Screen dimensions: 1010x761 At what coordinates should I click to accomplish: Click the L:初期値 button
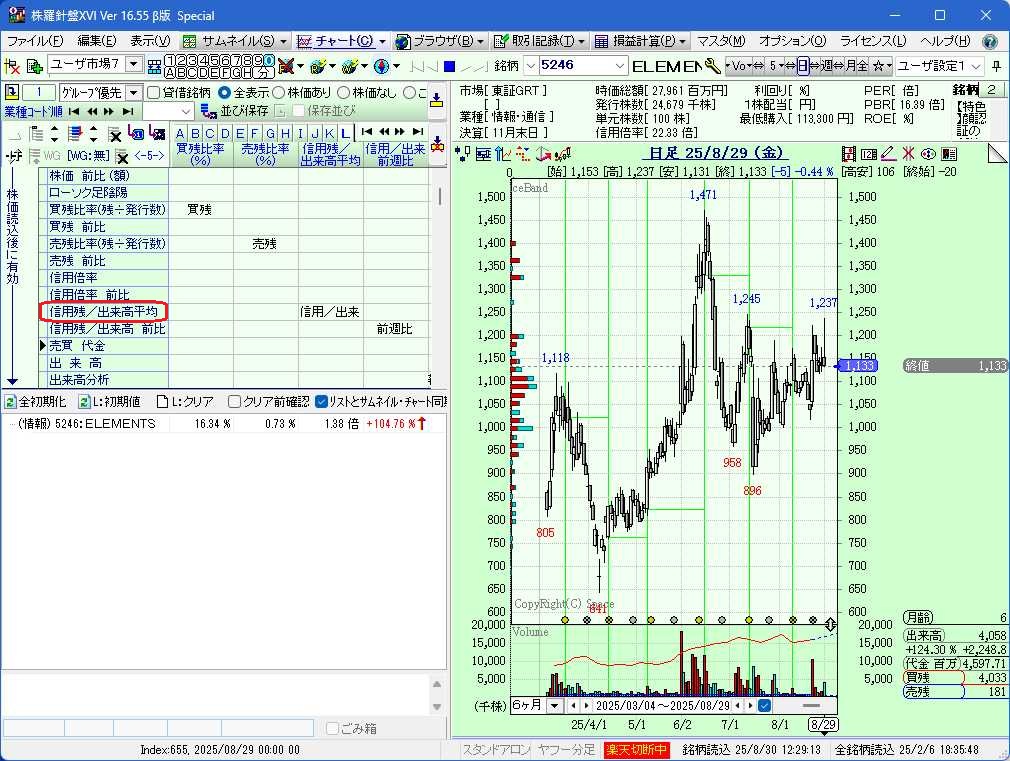110,401
